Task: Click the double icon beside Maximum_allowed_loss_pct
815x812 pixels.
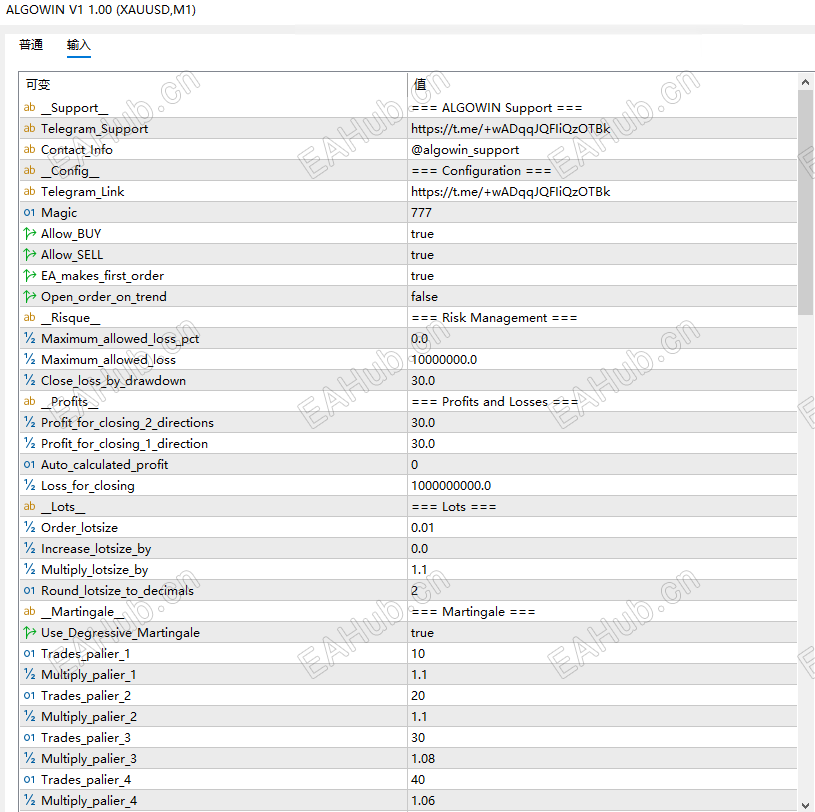Action: (30, 339)
